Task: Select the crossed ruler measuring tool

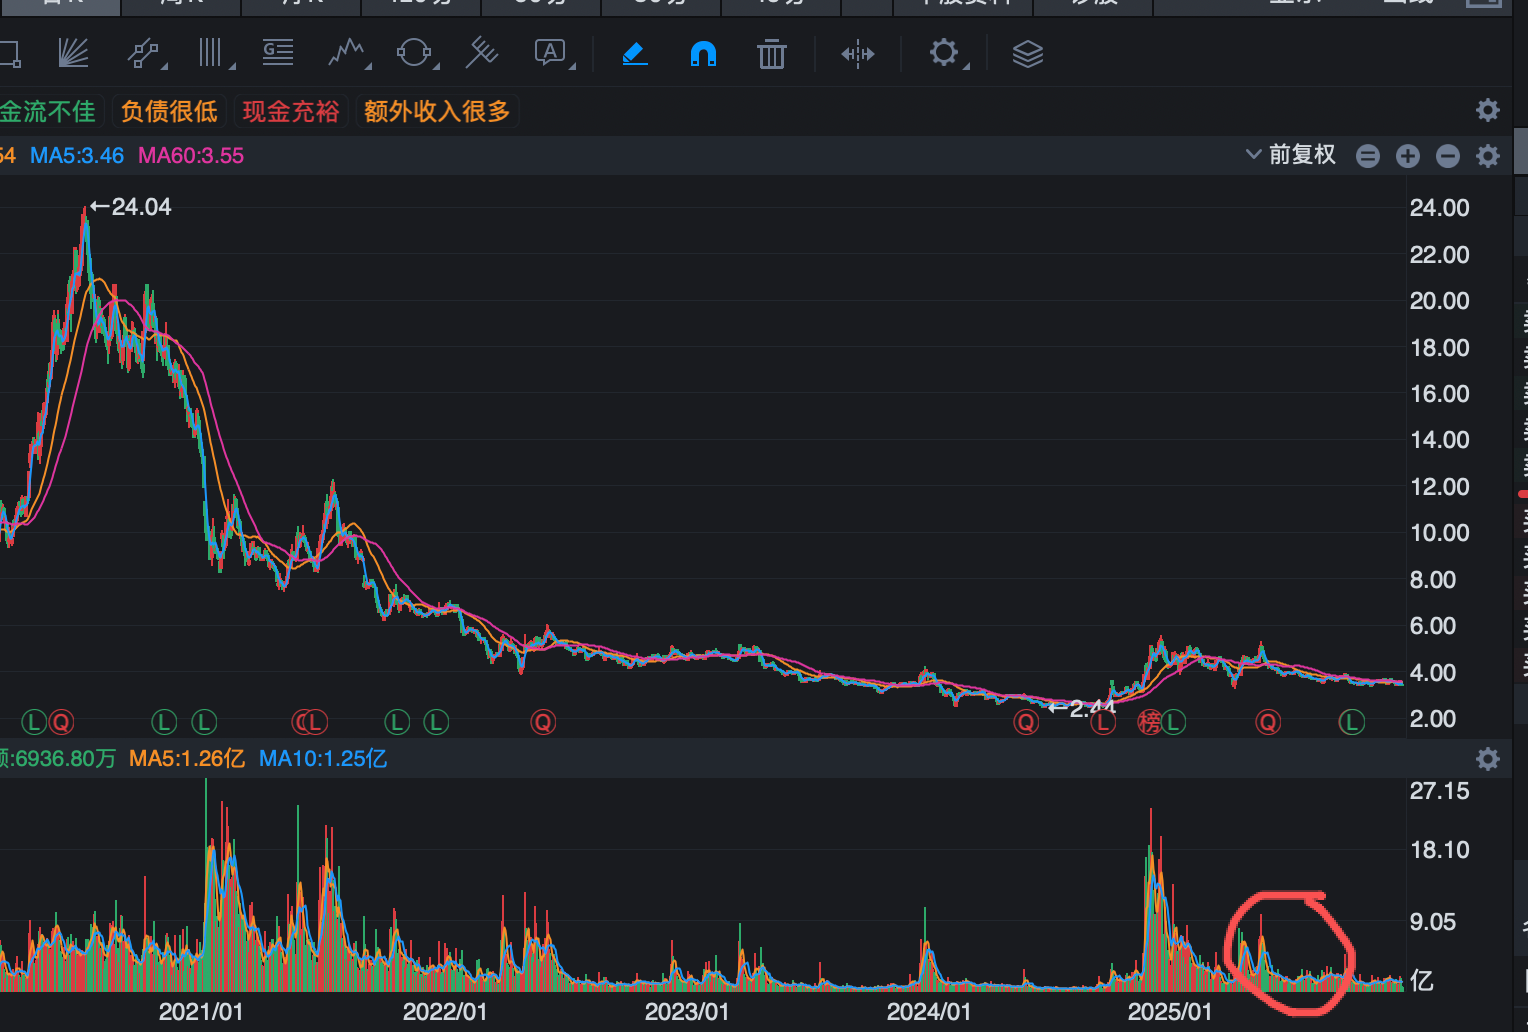Action: (x=482, y=53)
